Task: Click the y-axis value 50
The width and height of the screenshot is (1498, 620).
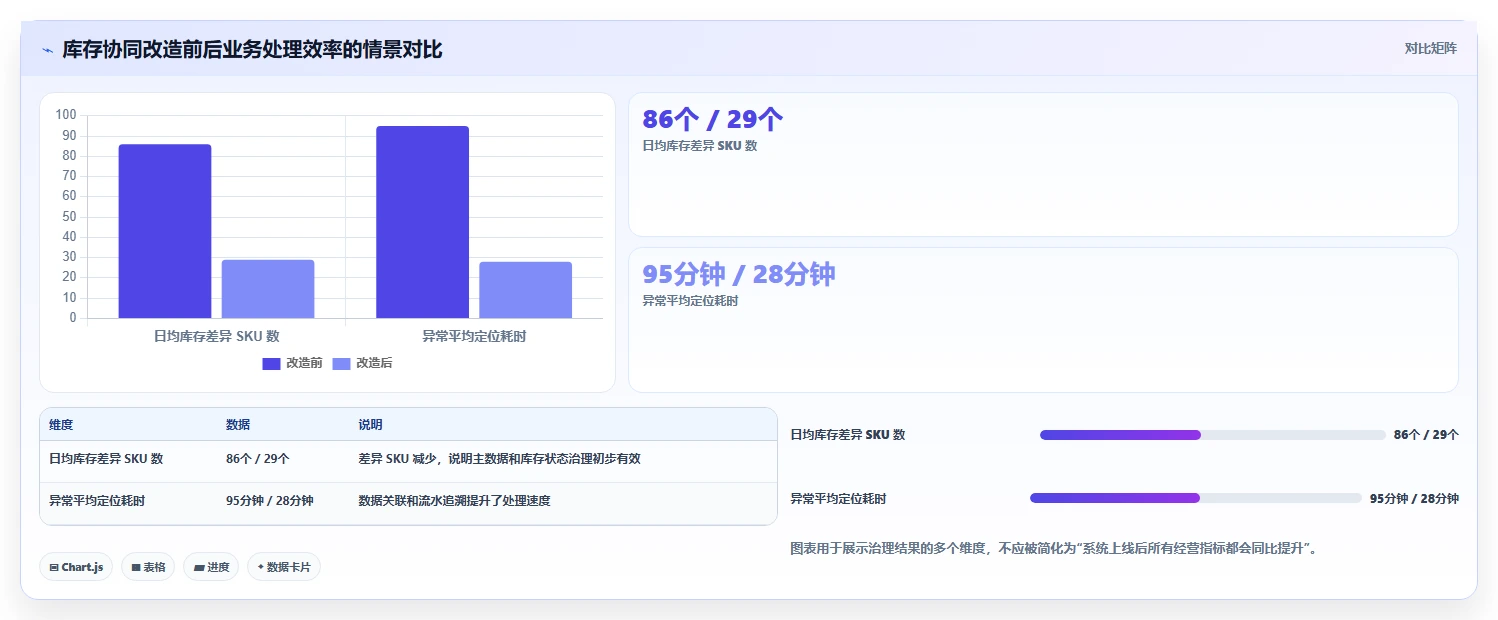Action: click(69, 217)
